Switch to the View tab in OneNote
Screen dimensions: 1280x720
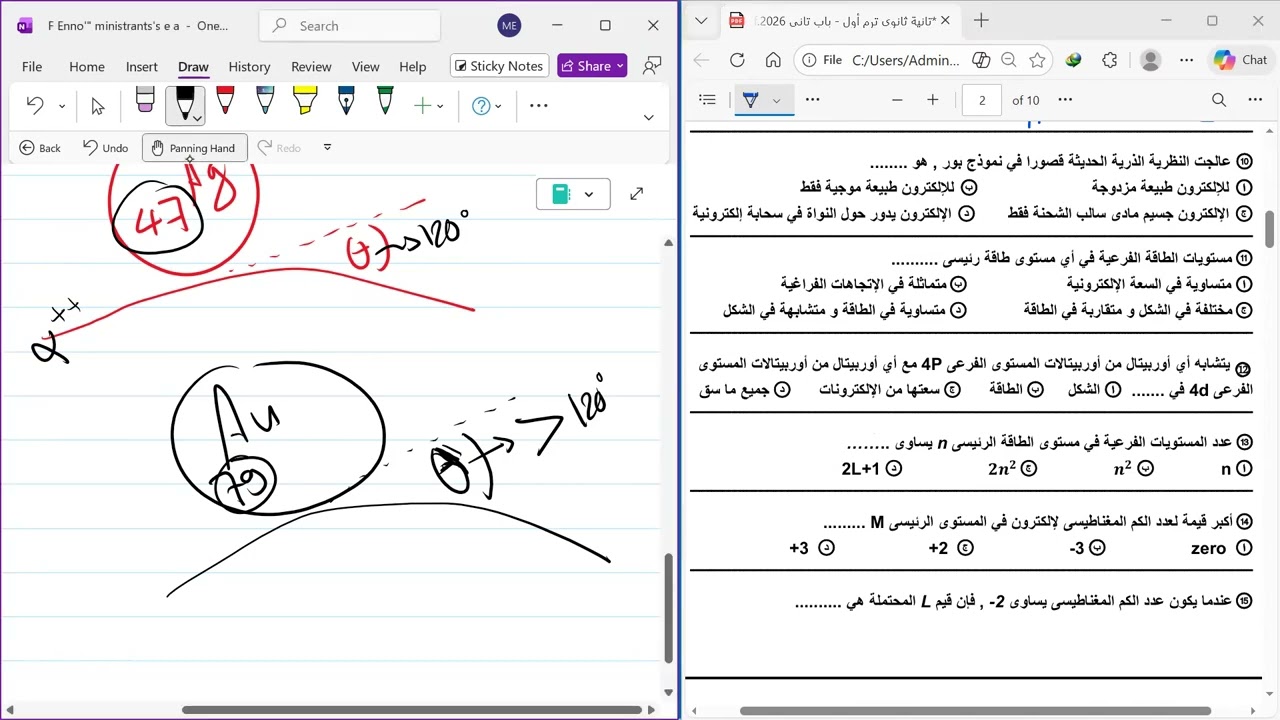(366, 66)
